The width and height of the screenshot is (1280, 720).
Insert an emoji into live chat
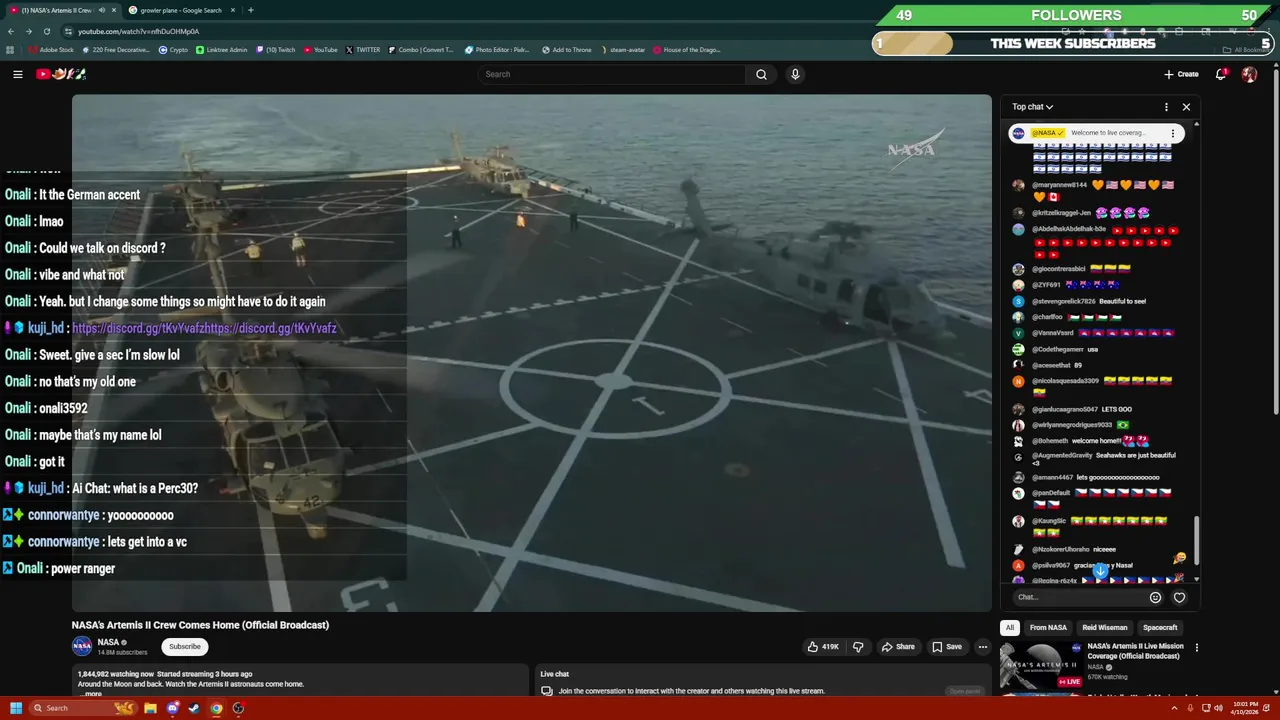point(1155,597)
